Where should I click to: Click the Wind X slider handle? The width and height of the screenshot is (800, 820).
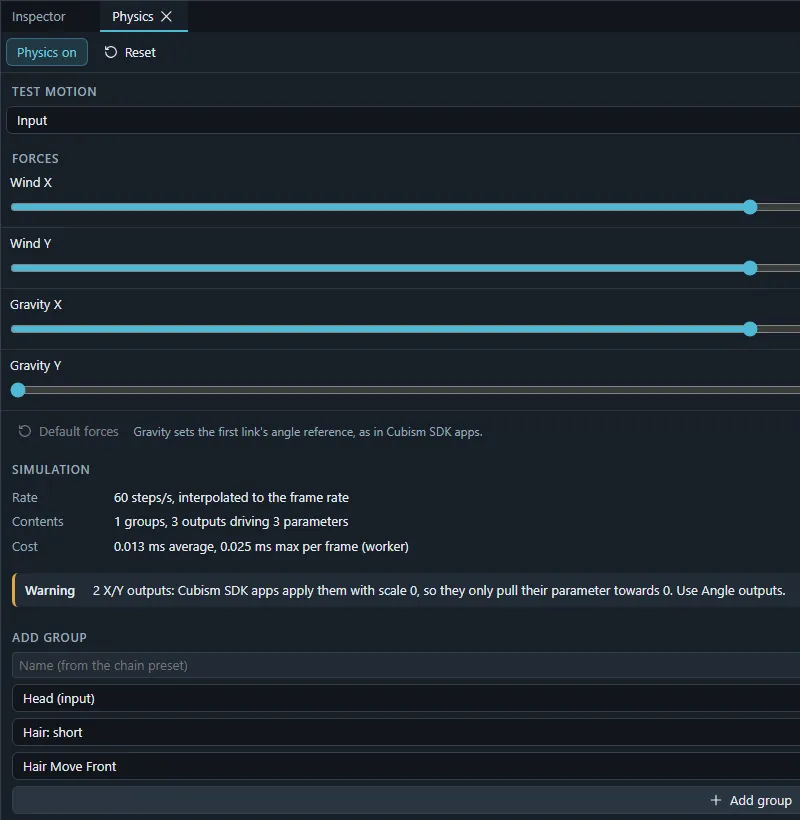pos(750,207)
